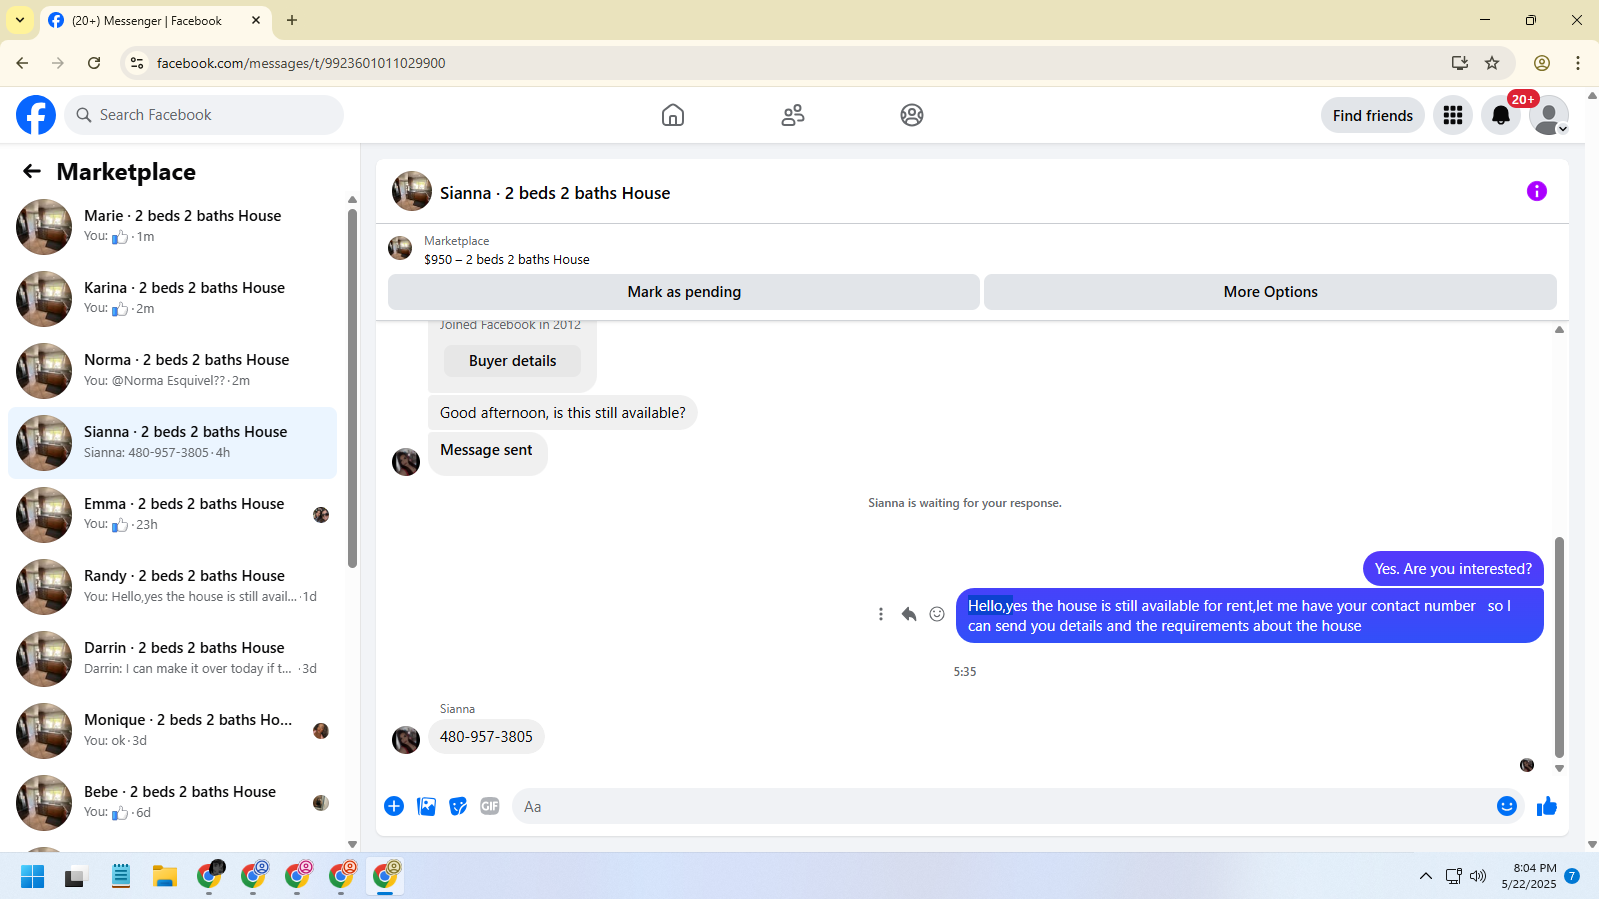Attach a photo with the image icon
1599x899 pixels.
pos(426,806)
